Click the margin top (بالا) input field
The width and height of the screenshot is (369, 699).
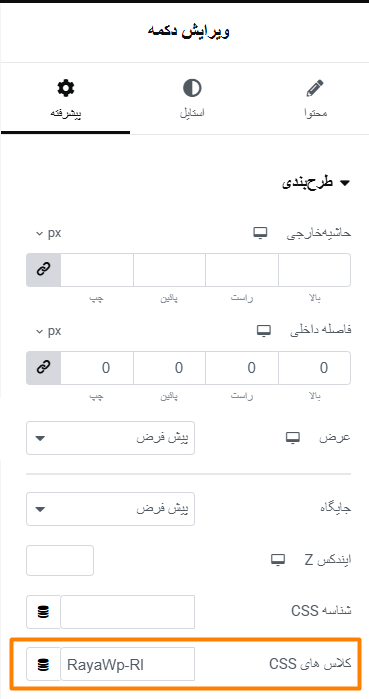click(x=314, y=270)
